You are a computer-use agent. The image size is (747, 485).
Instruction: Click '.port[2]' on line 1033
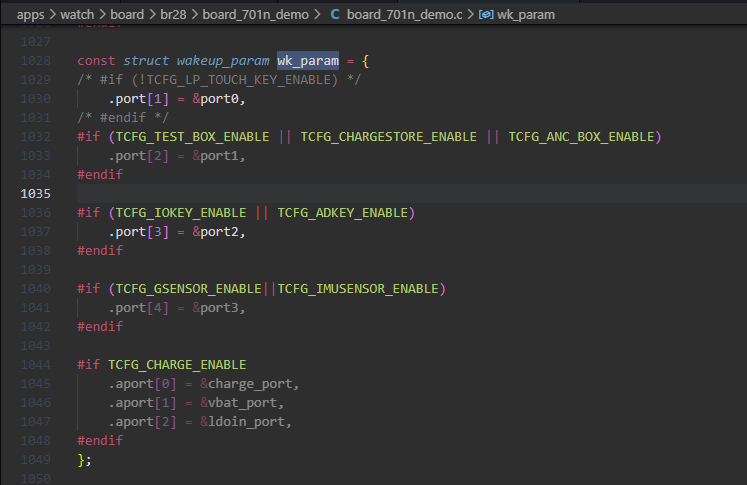click(x=139, y=156)
